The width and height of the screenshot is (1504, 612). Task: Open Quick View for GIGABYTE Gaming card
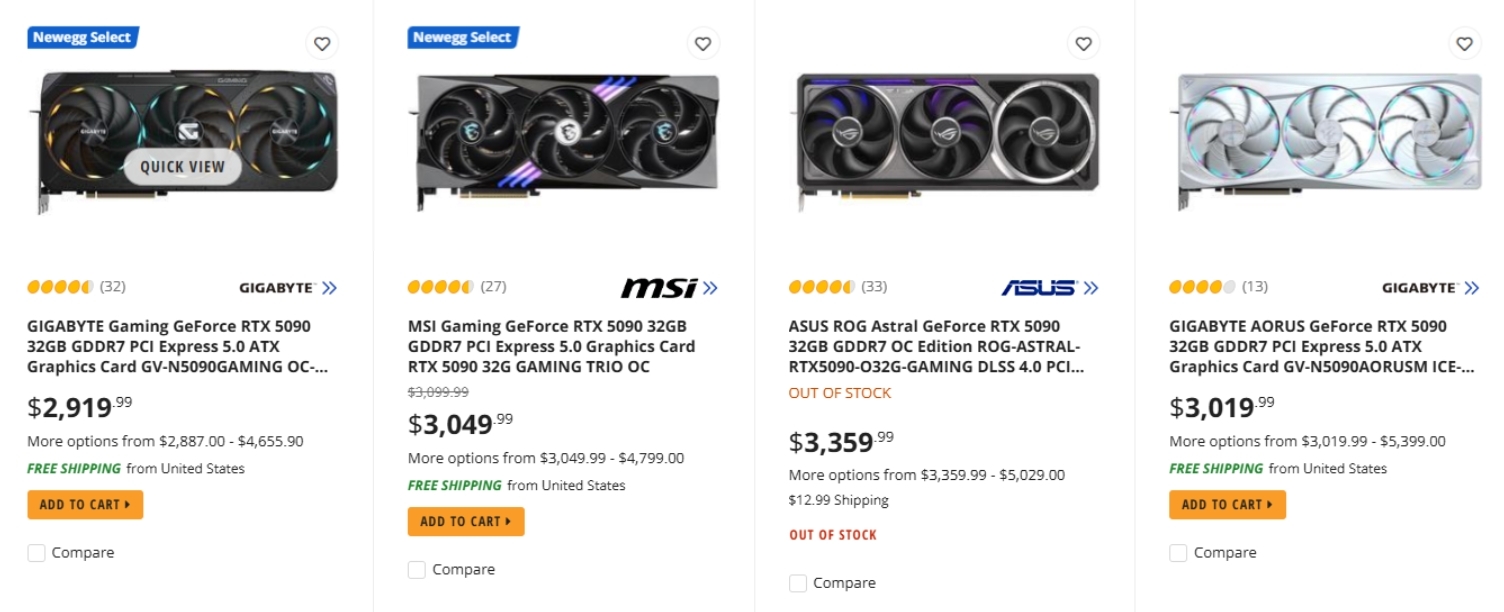183,167
